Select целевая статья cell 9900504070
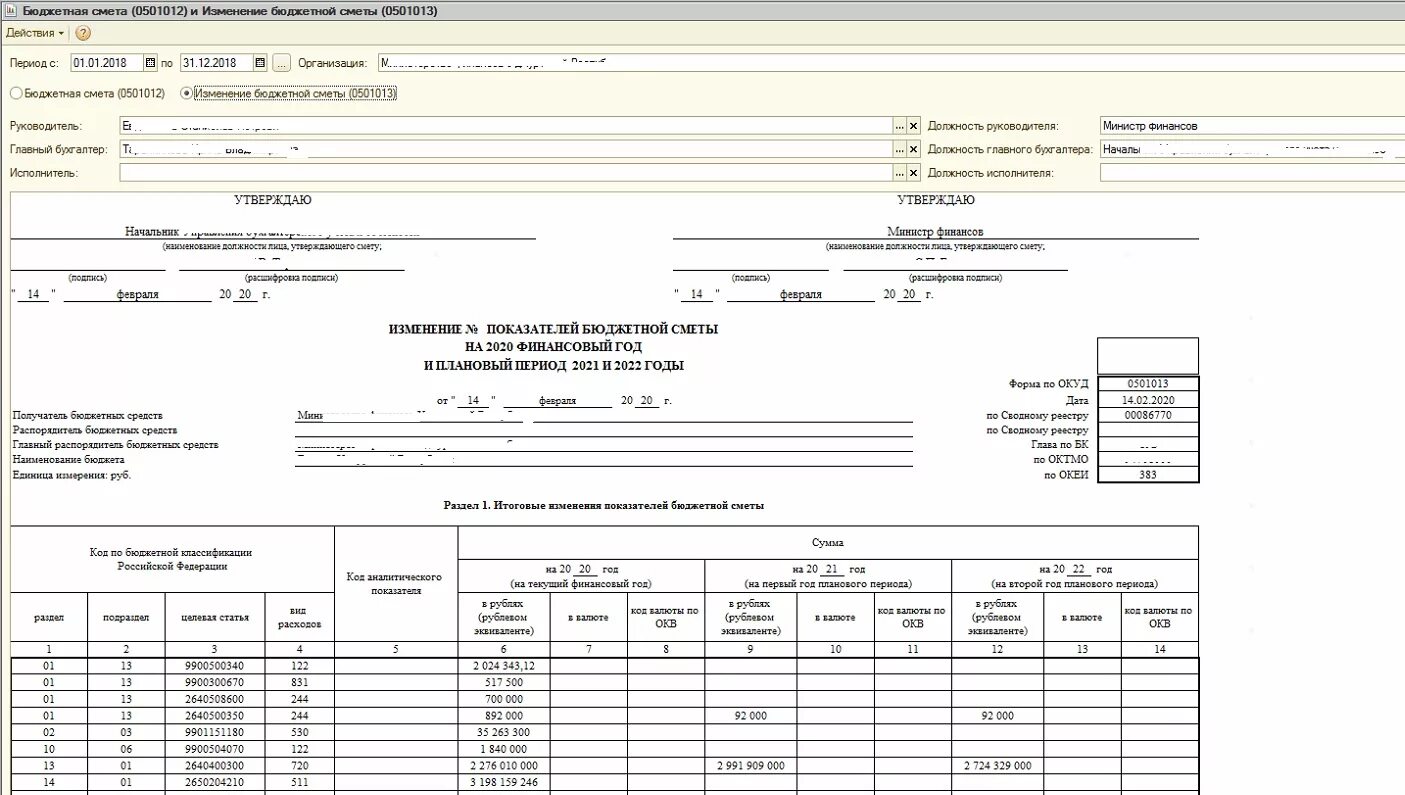Screen dimensions: 1405x795 214,749
